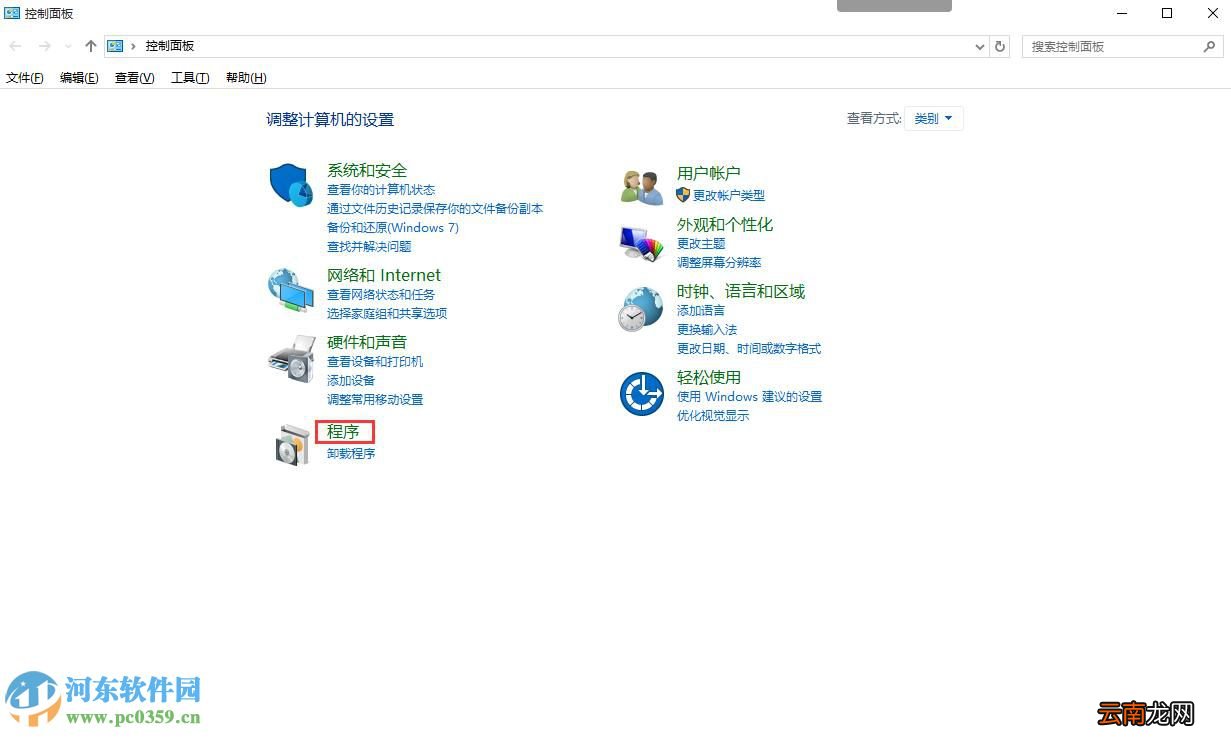Screen dimensions: 1231x742
Task: Click the Control Panel title bar icon
Action: point(12,14)
